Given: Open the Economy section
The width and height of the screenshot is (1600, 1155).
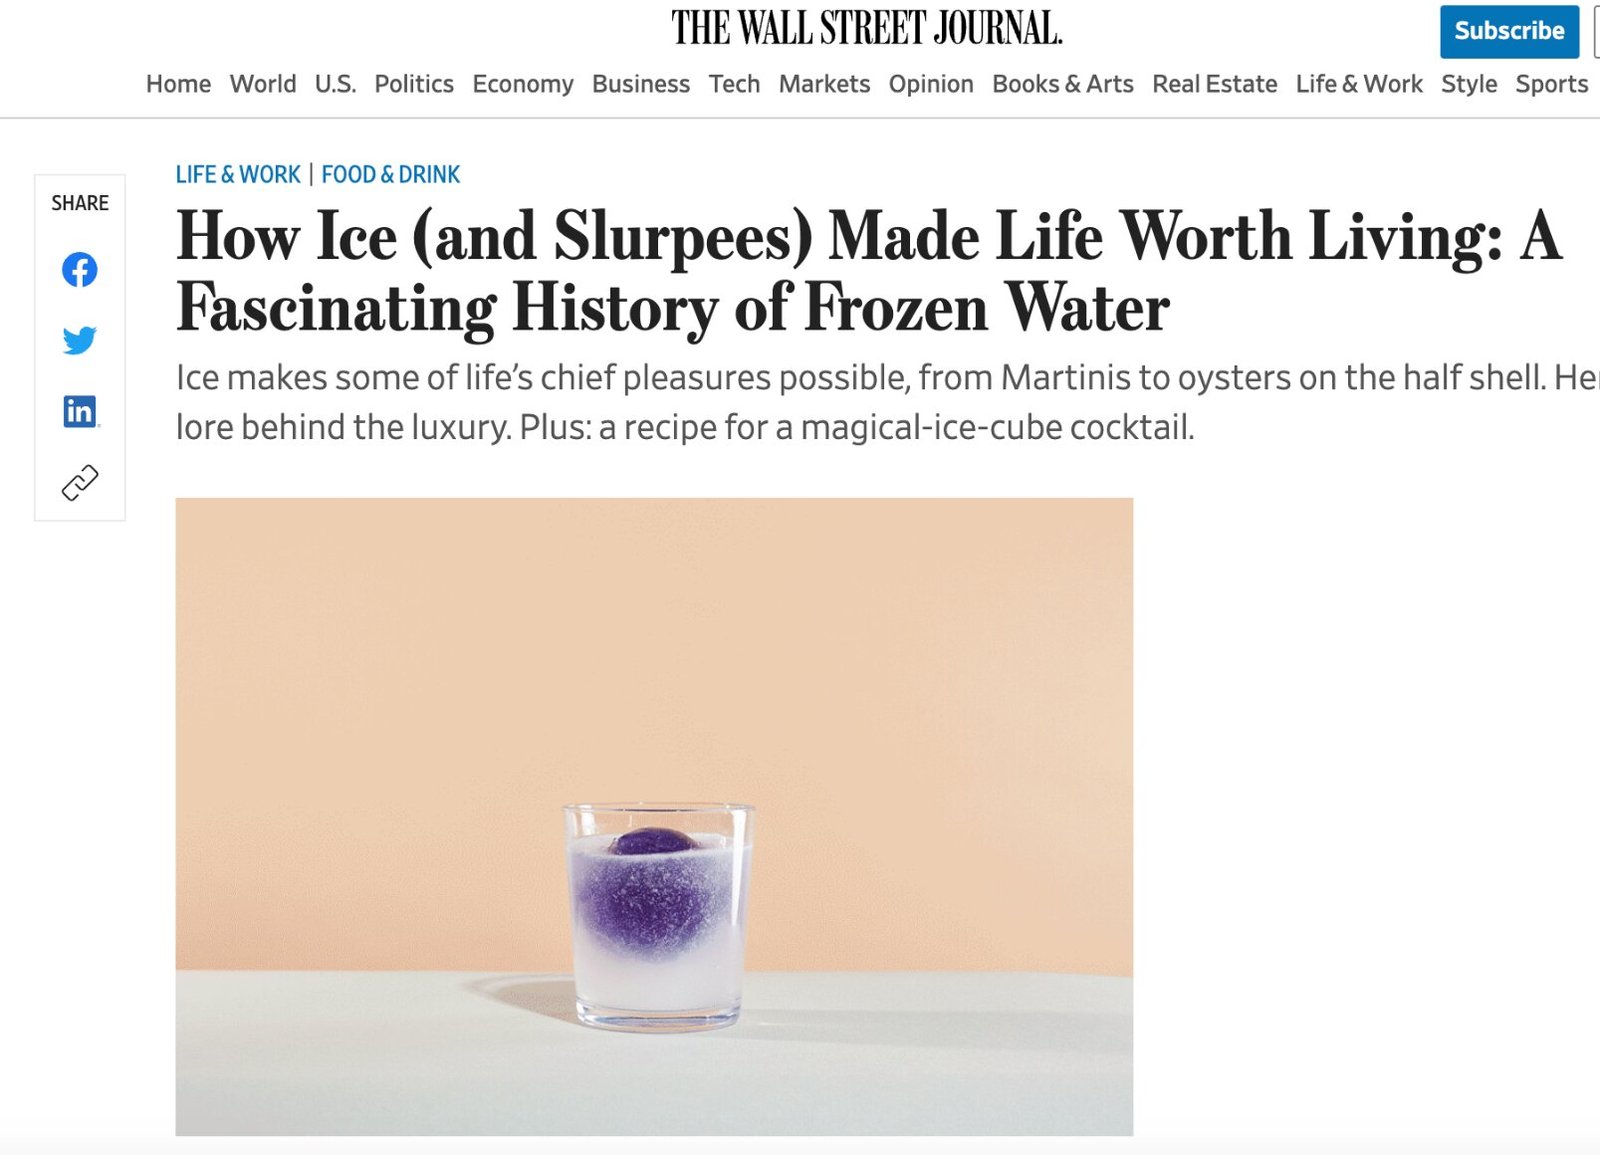Looking at the screenshot, I should click(523, 84).
